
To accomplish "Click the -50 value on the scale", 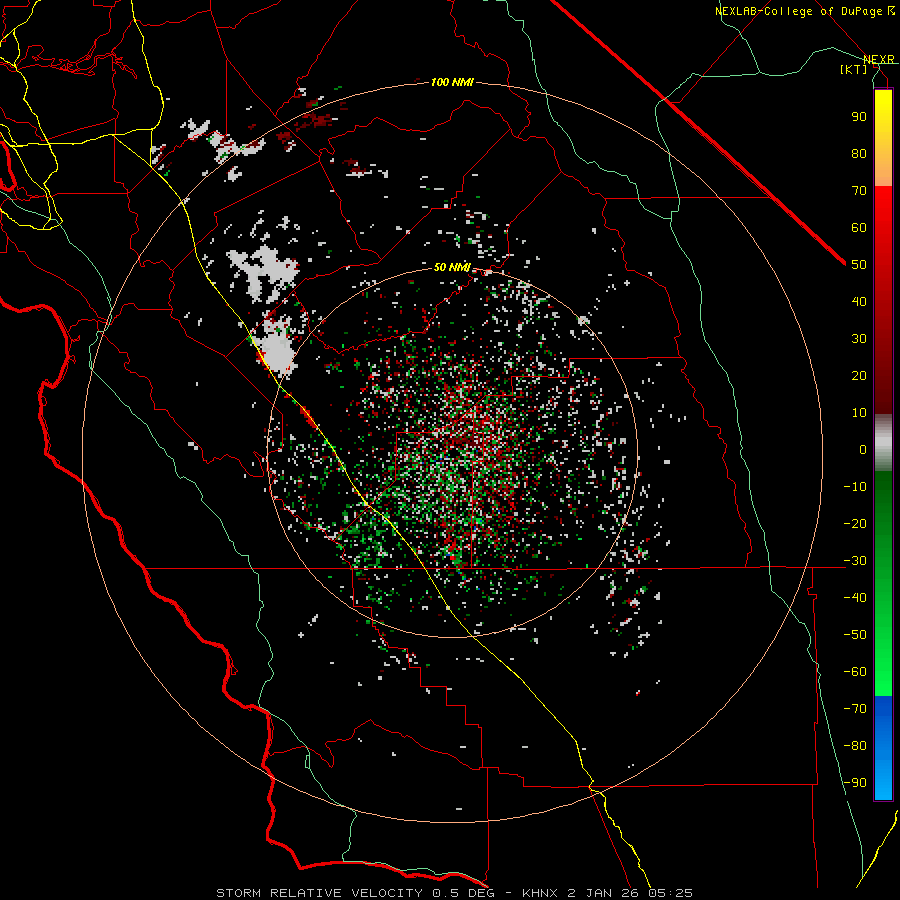I will pyautogui.click(x=855, y=634).
